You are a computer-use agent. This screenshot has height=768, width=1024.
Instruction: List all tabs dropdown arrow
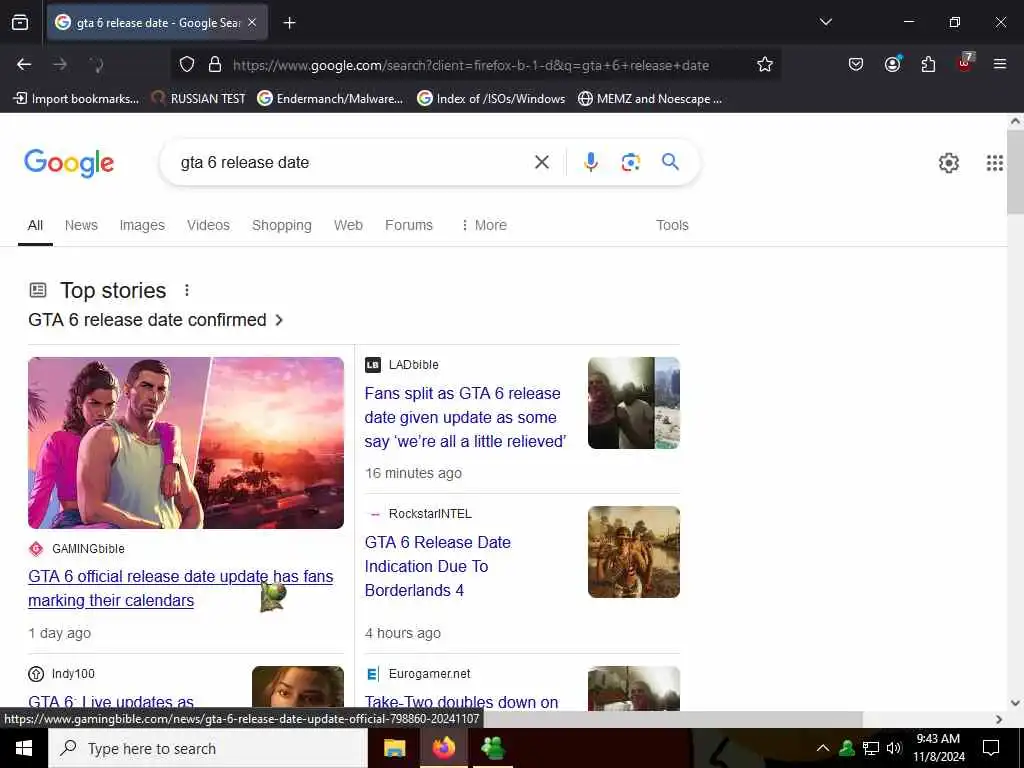click(825, 22)
